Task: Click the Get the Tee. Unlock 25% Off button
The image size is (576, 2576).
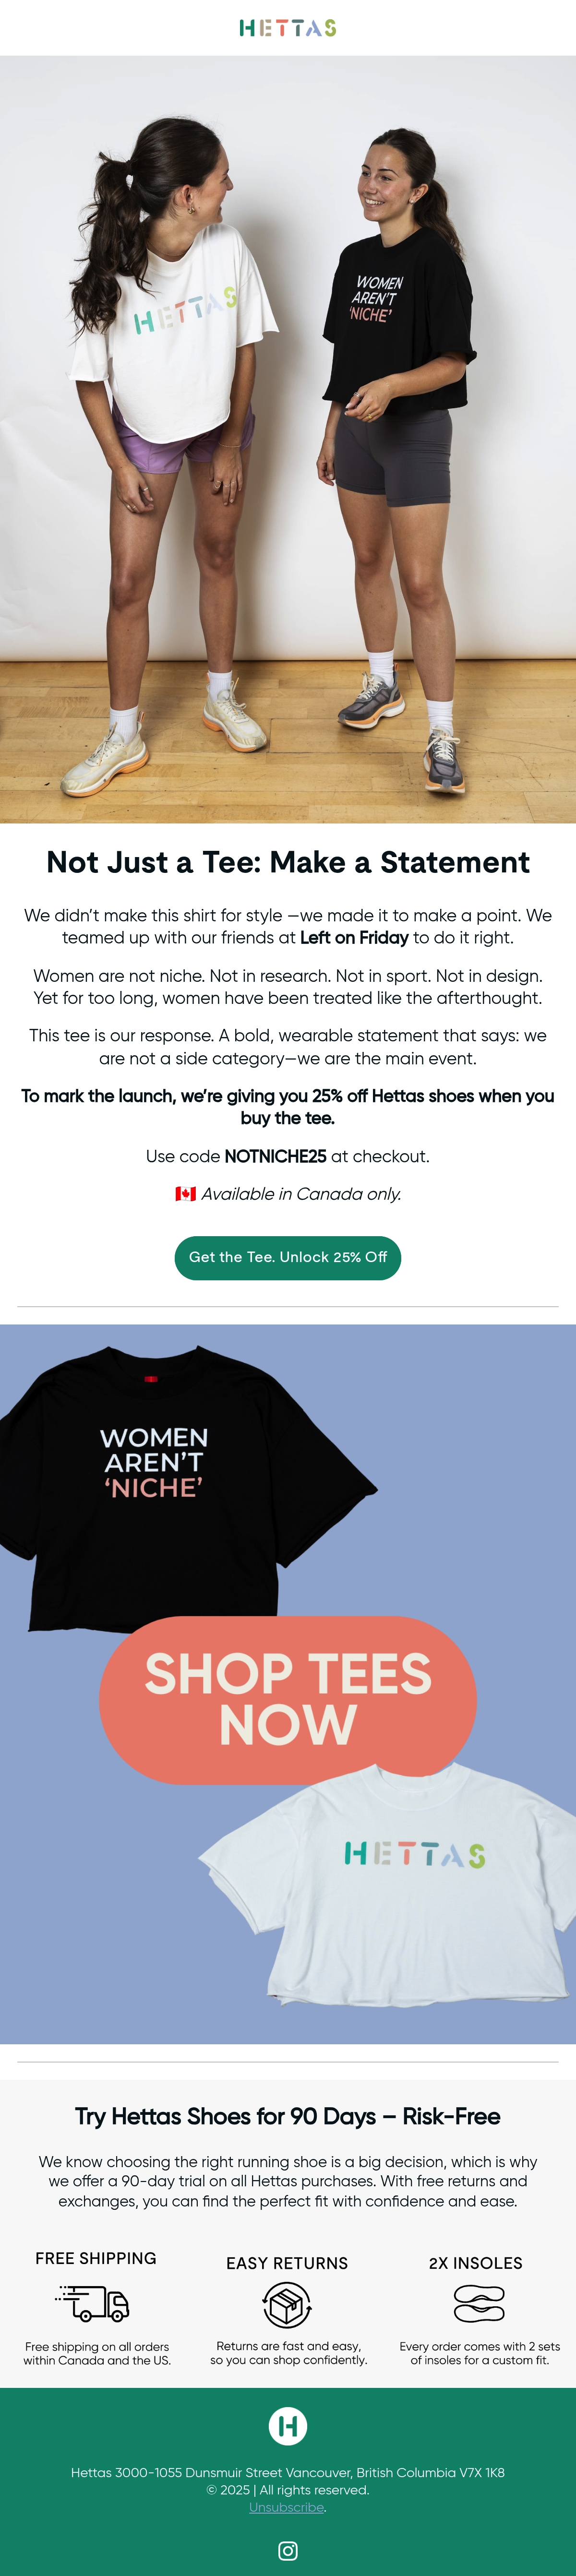Action: [288, 1257]
